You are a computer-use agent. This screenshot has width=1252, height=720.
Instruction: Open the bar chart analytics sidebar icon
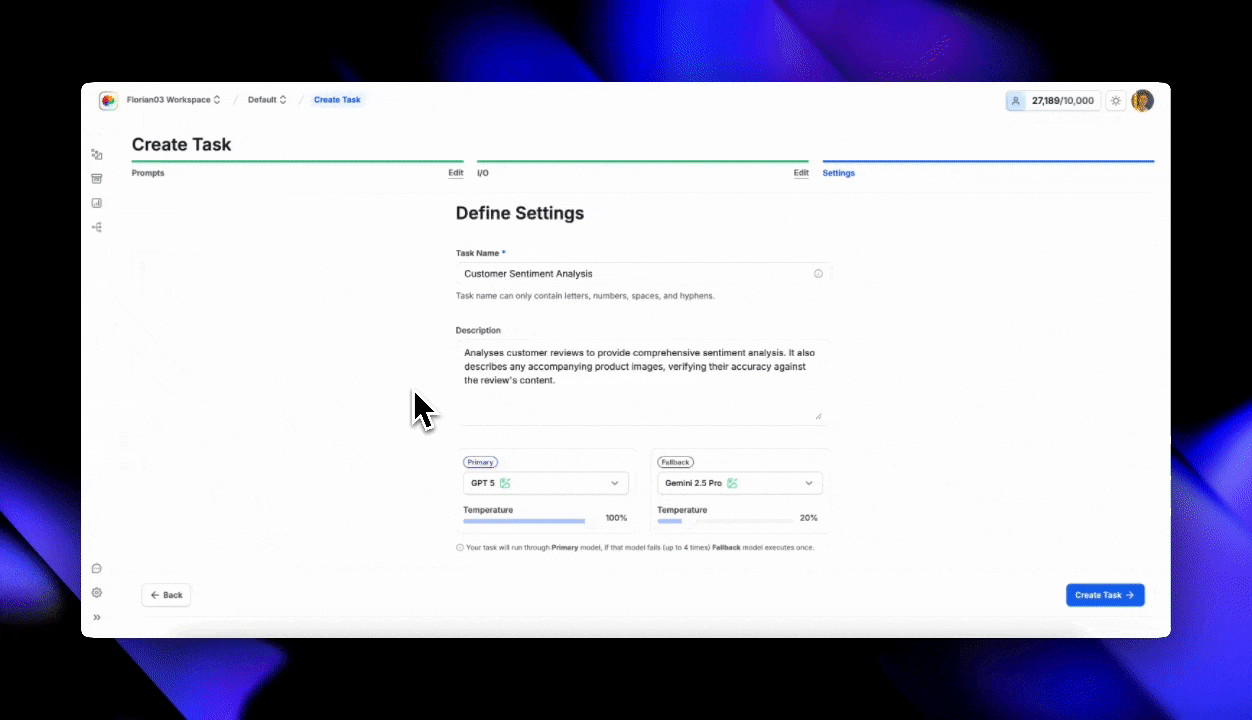[97, 203]
